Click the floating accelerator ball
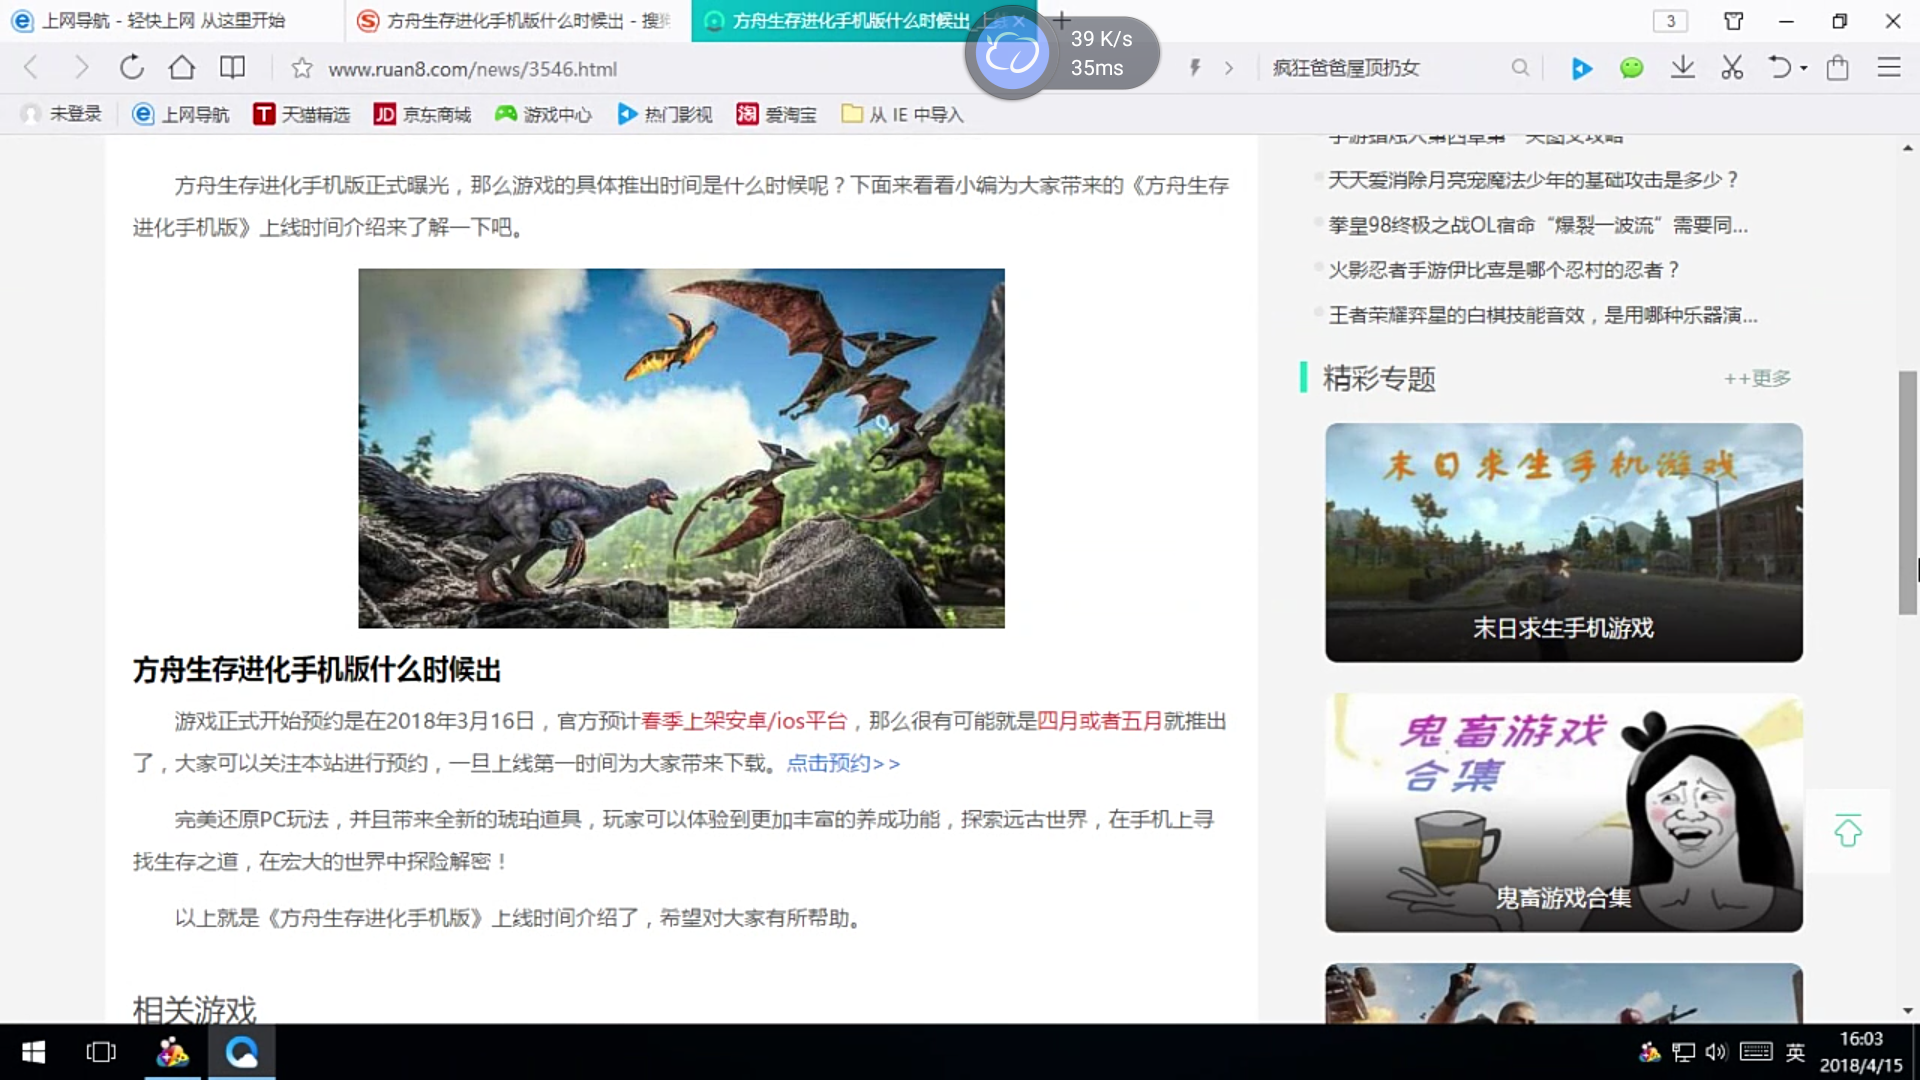This screenshot has width=1920, height=1080. tap(1011, 53)
